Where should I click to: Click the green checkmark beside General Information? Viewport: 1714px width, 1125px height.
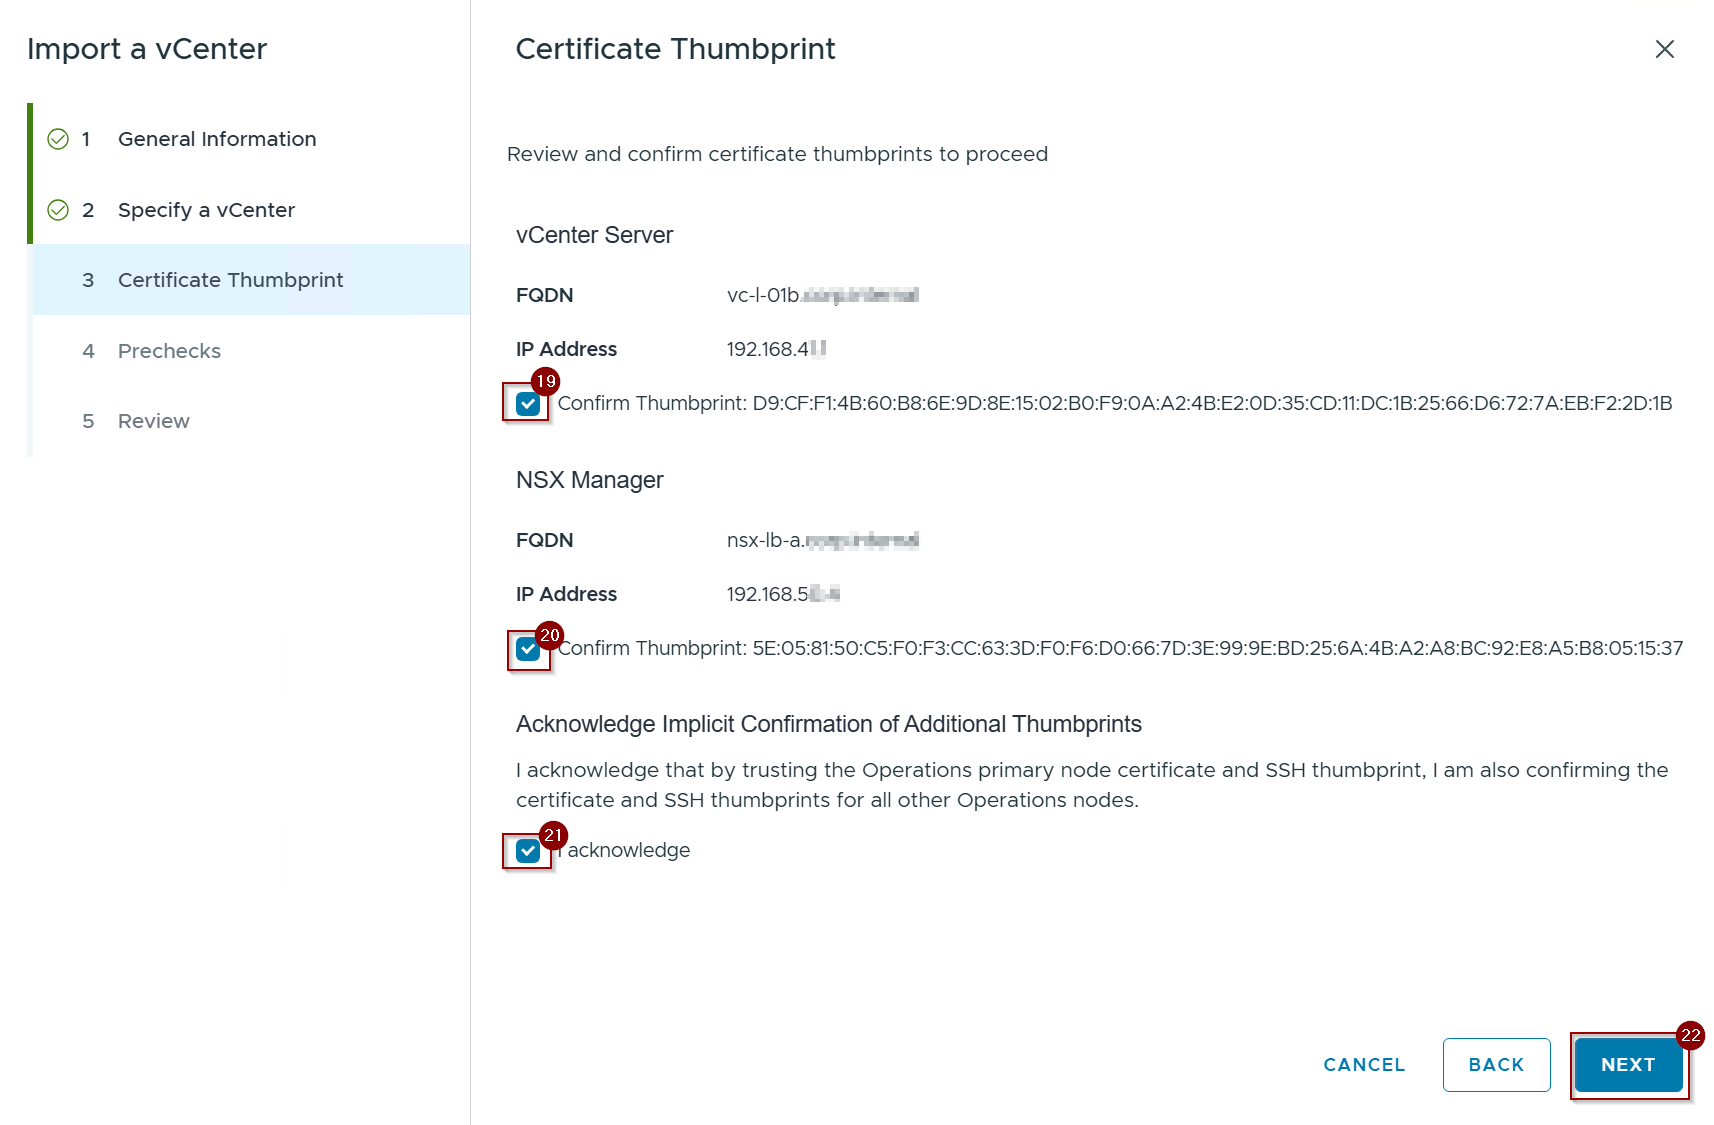click(x=58, y=139)
